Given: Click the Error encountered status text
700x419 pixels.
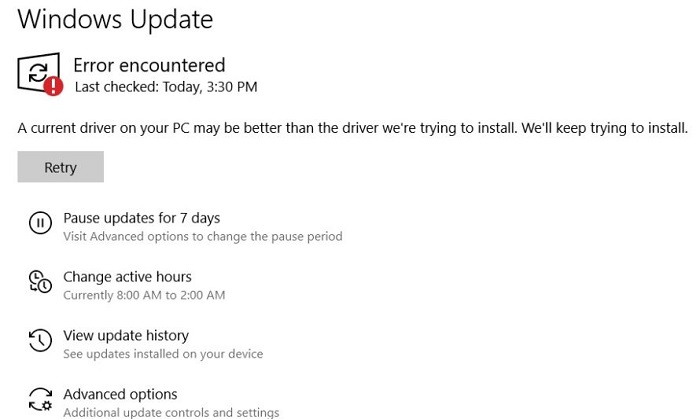Looking at the screenshot, I should pos(149,65).
